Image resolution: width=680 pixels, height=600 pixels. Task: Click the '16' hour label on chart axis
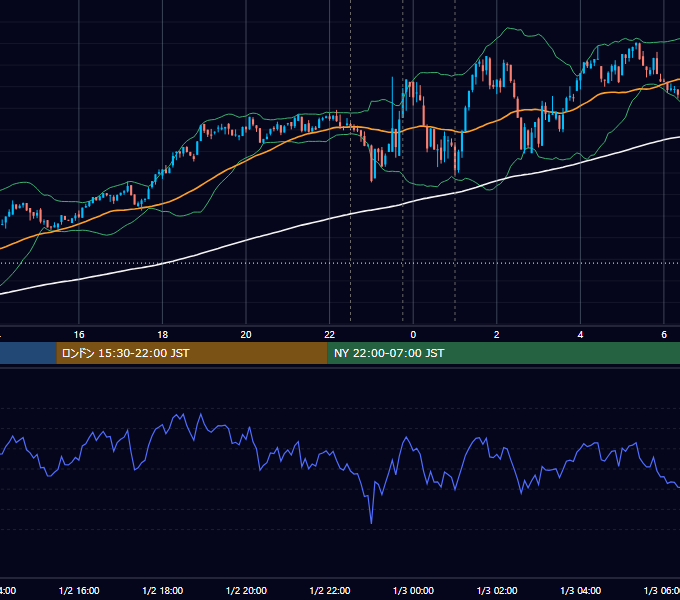[79, 335]
